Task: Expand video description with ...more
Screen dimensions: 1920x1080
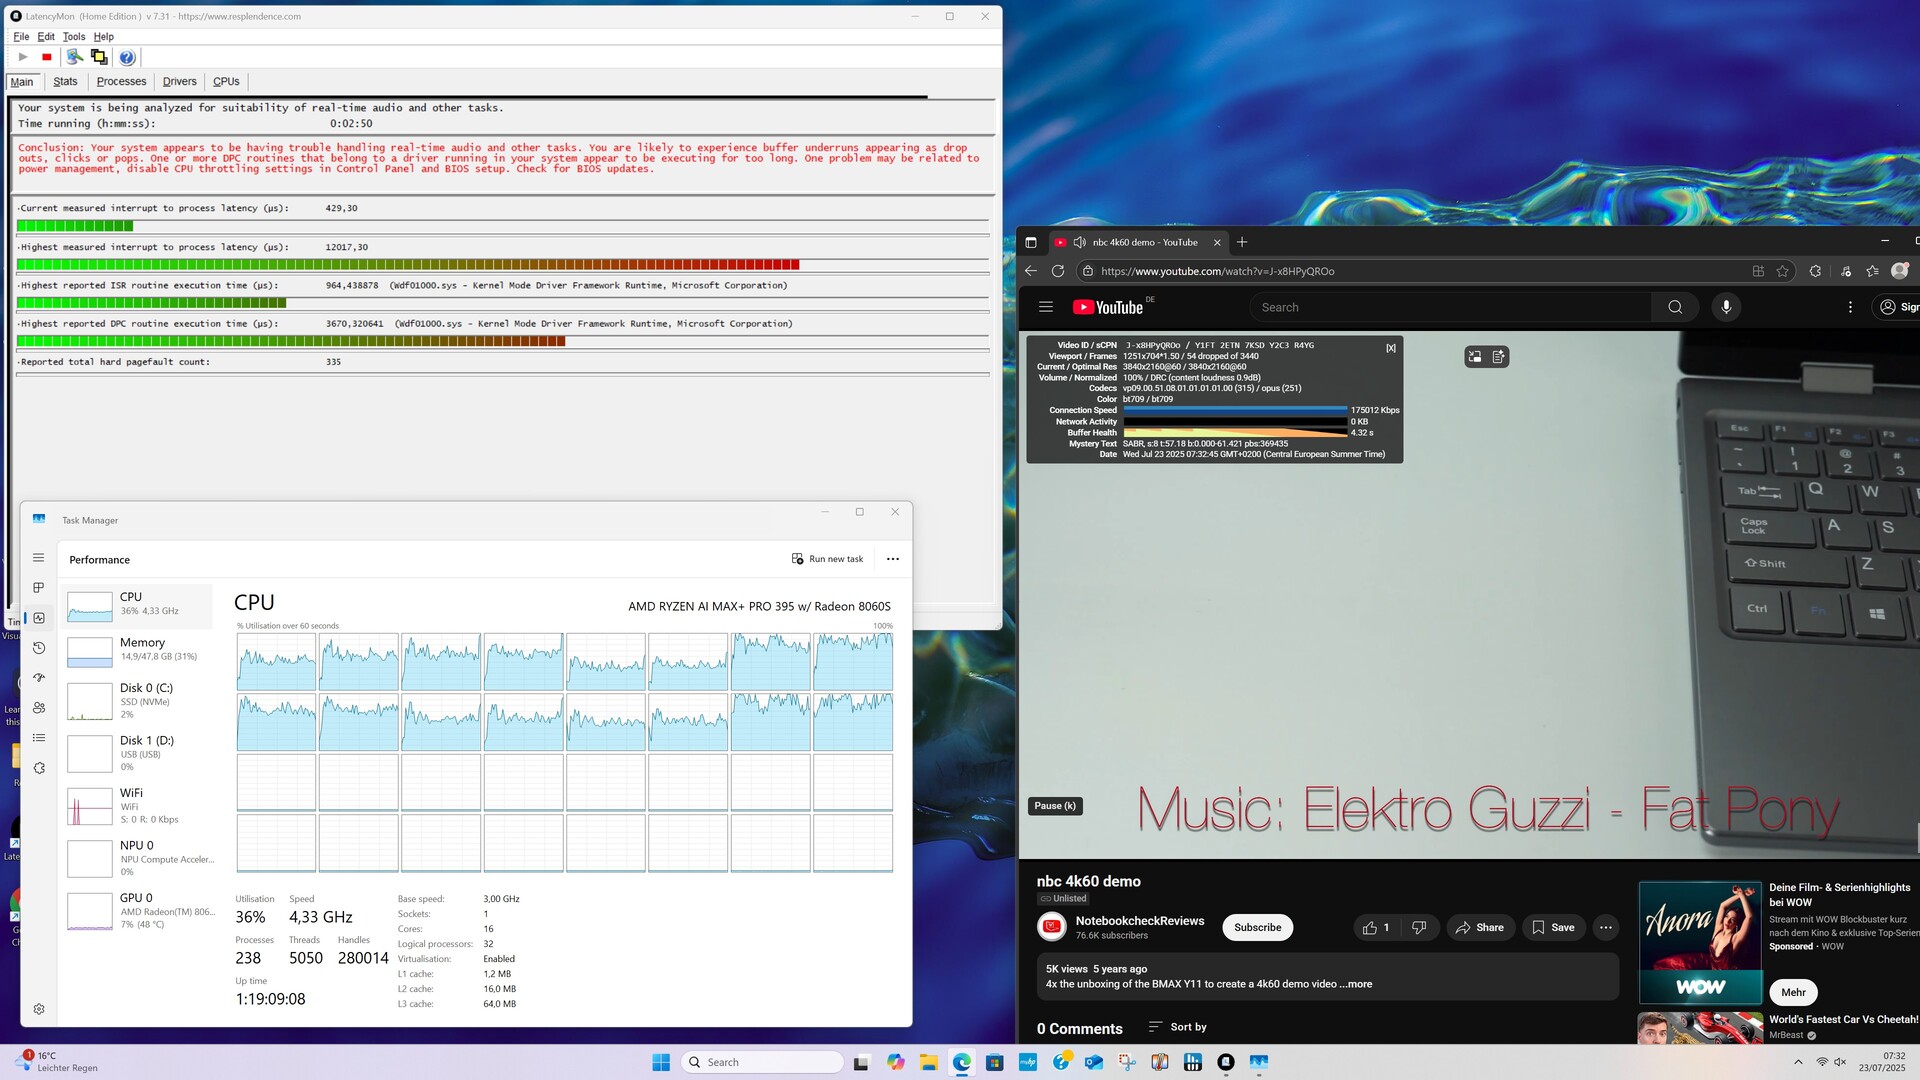Action: pos(1358,984)
